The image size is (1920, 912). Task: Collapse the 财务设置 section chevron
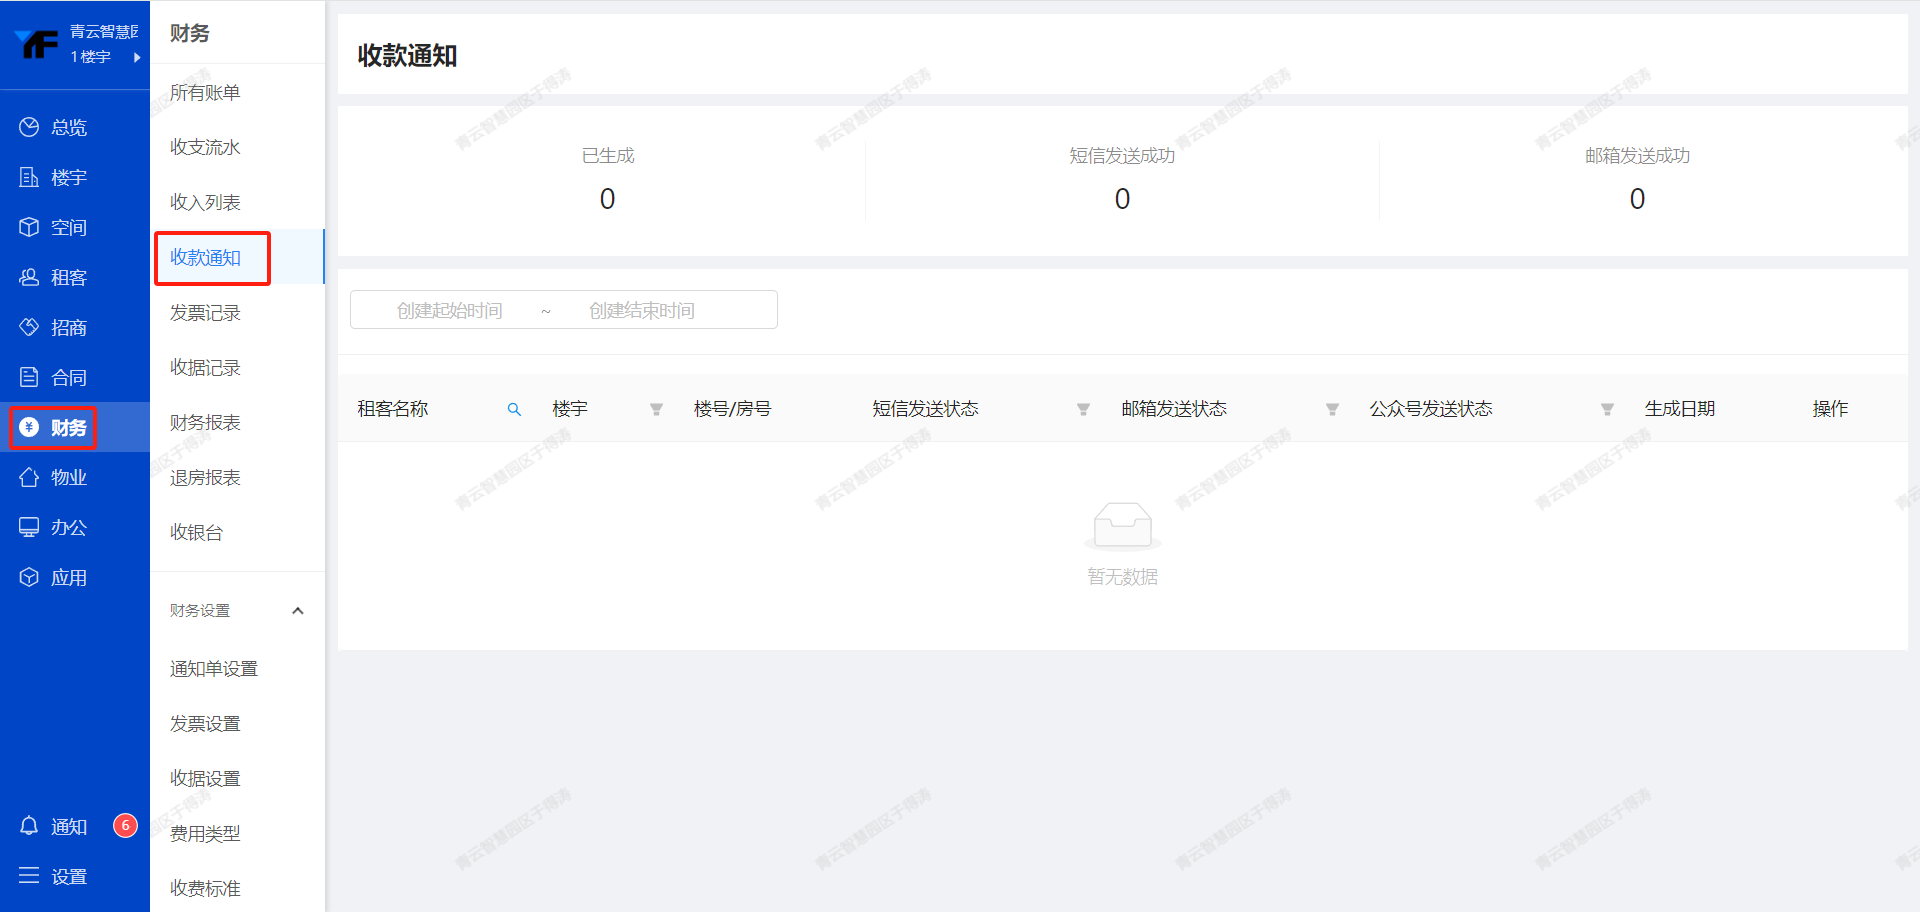297,611
